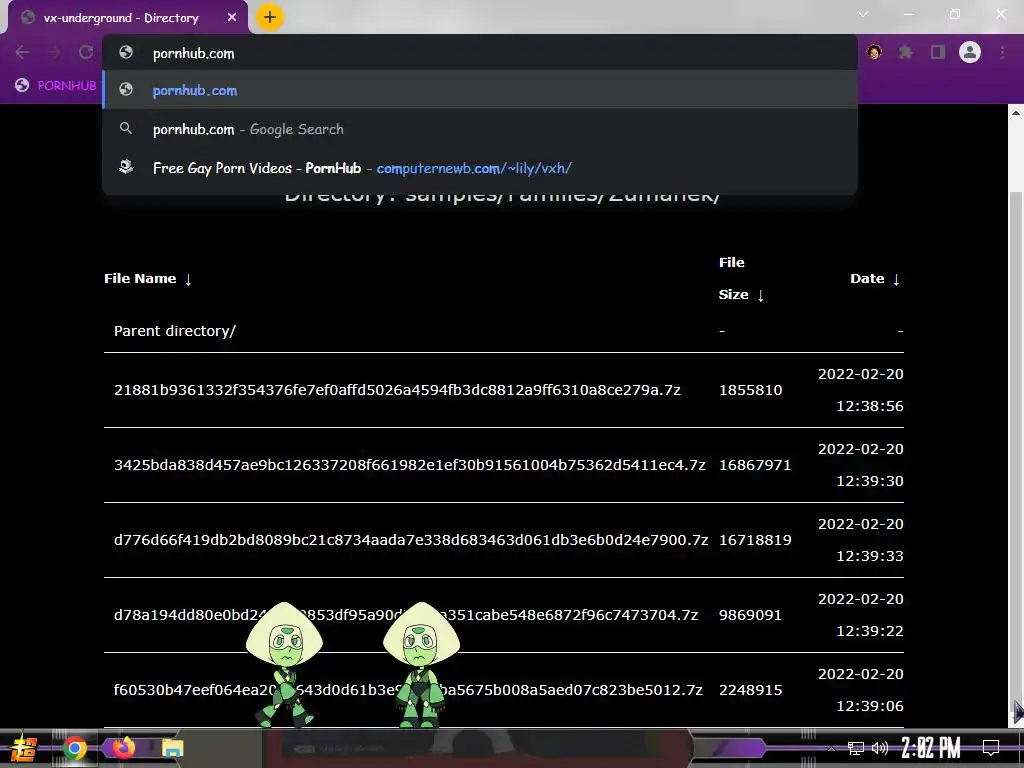This screenshot has height=768, width=1024.
Task: Click file size 16718819
Action: (755, 540)
